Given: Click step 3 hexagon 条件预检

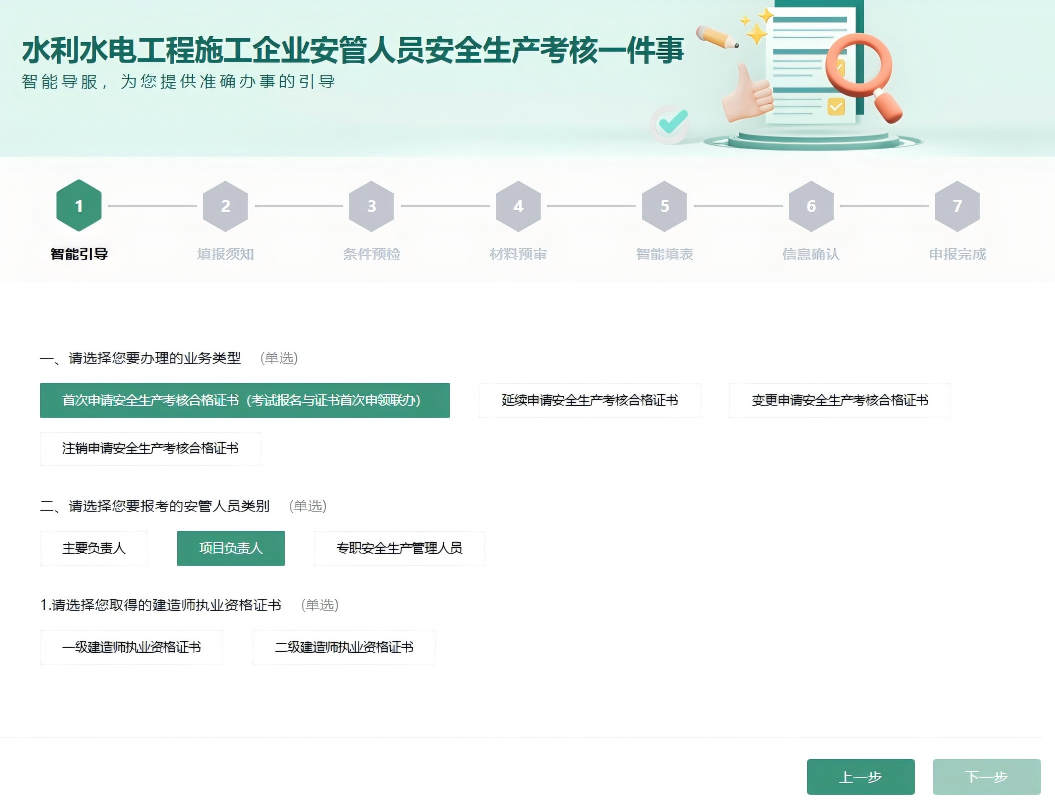Looking at the screenshot, I should (372, 206).
